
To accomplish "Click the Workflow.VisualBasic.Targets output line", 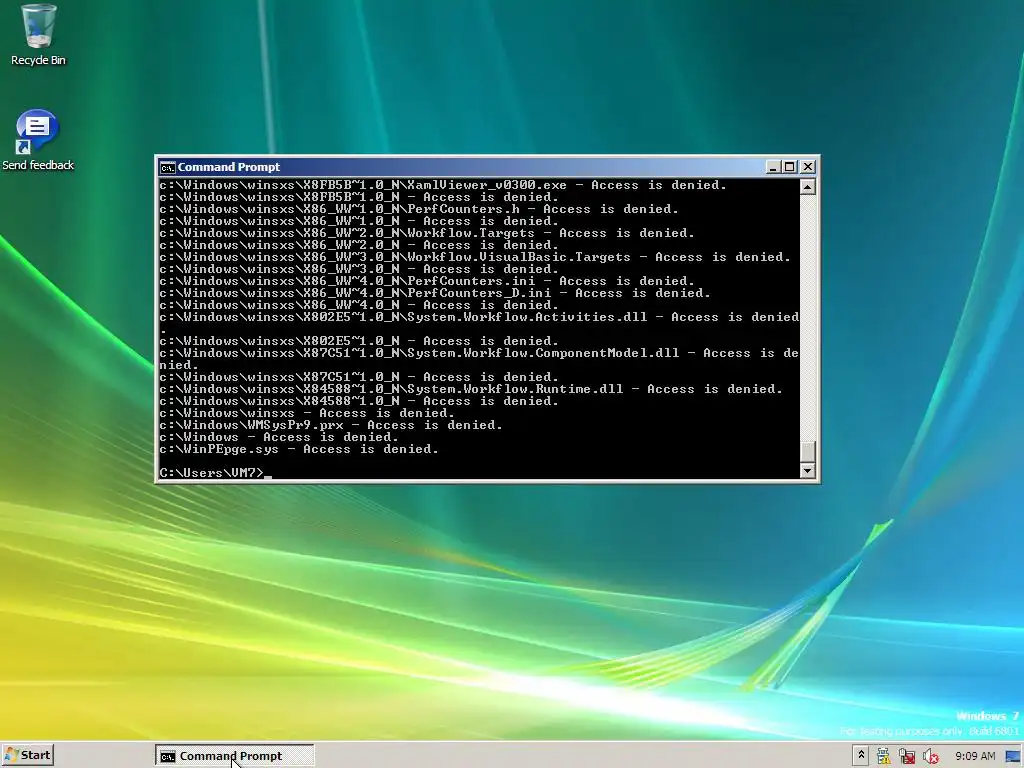I will point(475,257).
